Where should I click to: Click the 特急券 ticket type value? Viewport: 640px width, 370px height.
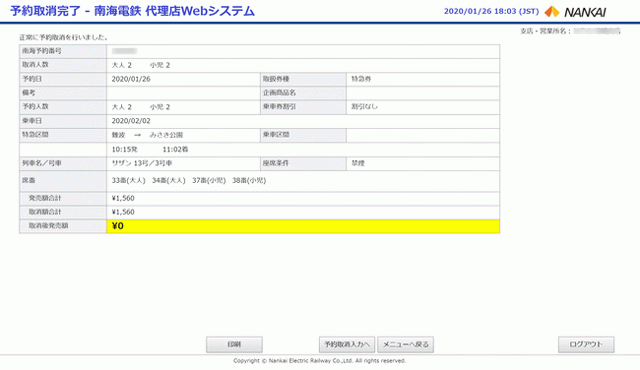pyautogui.click(x=361, y=79)
